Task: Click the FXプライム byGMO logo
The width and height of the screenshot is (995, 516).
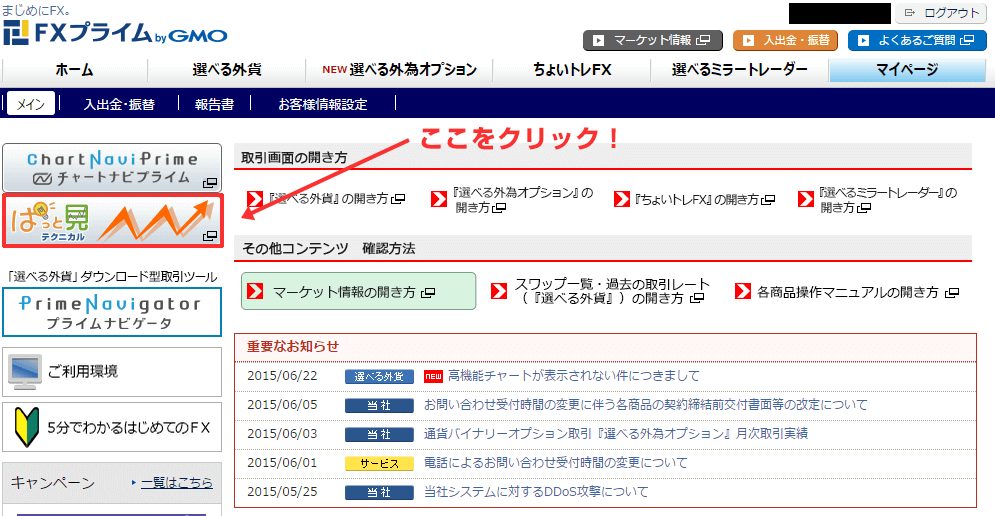Action: [x=115, y=32]
